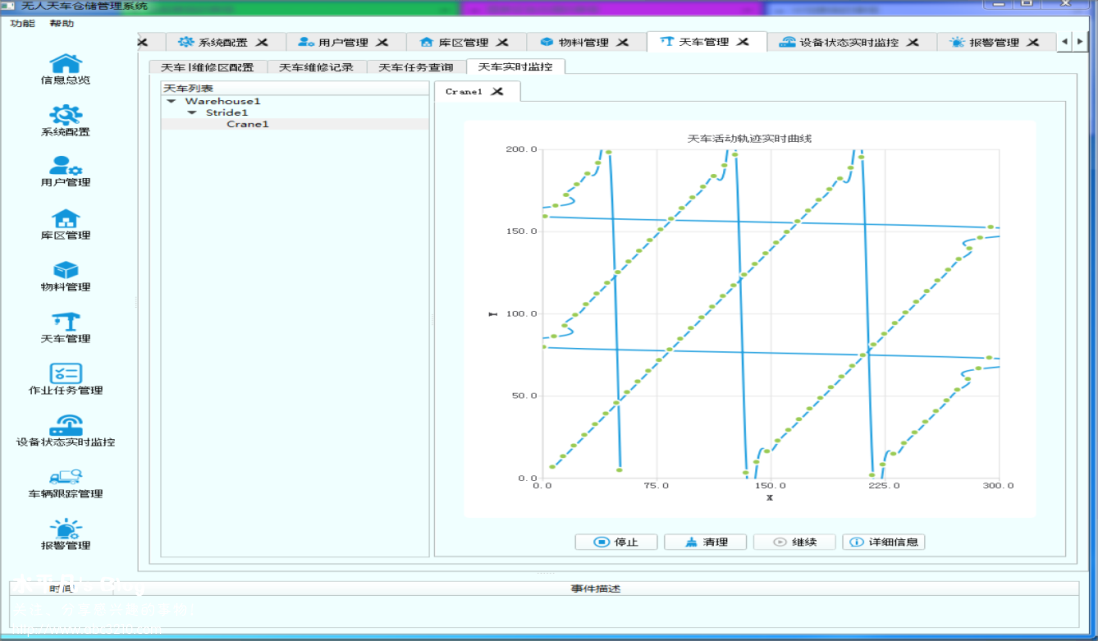The width and height of the screenshot is (1098, 641).
Task: Click the 系统配置 gear icon in sidebar
Action: click(66, 115)
